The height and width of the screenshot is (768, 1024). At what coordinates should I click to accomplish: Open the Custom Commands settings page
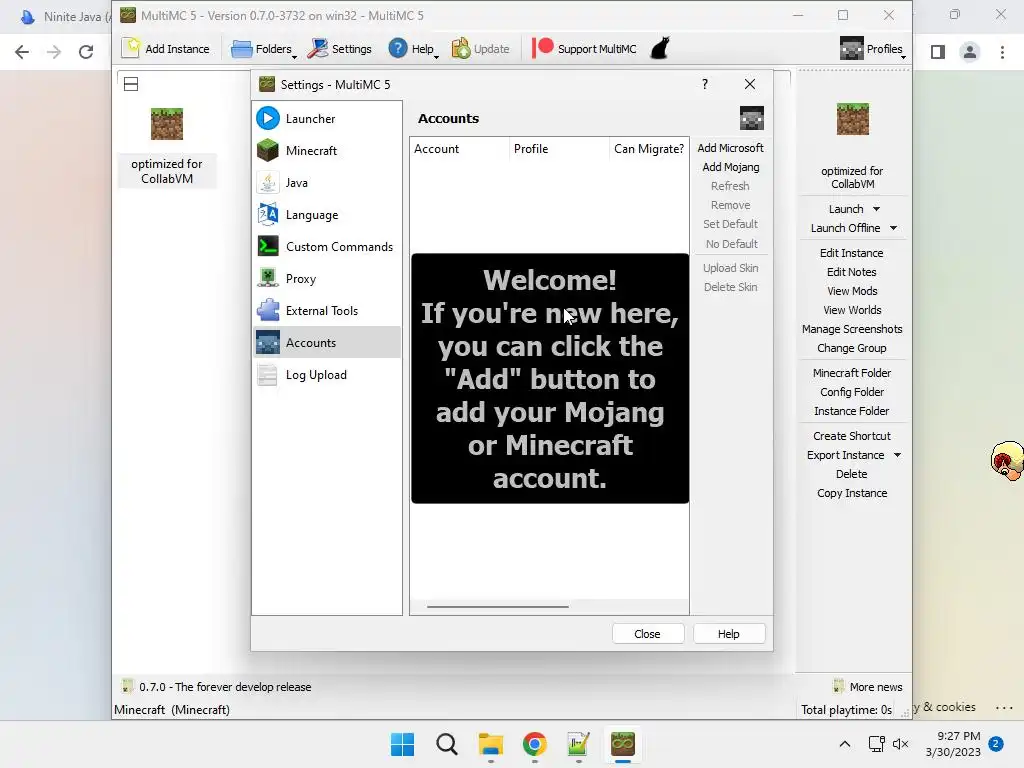tap(327, 246)
